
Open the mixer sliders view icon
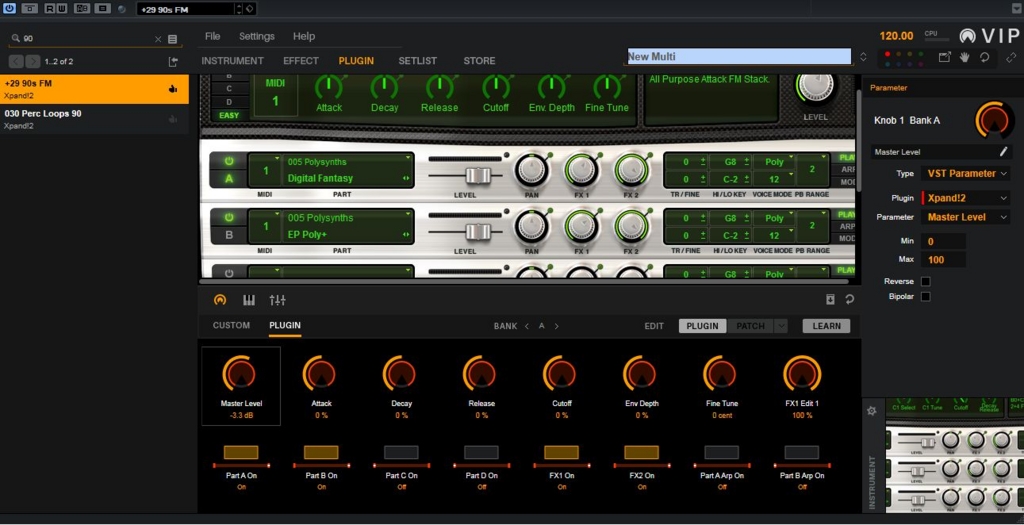(278, 300)
